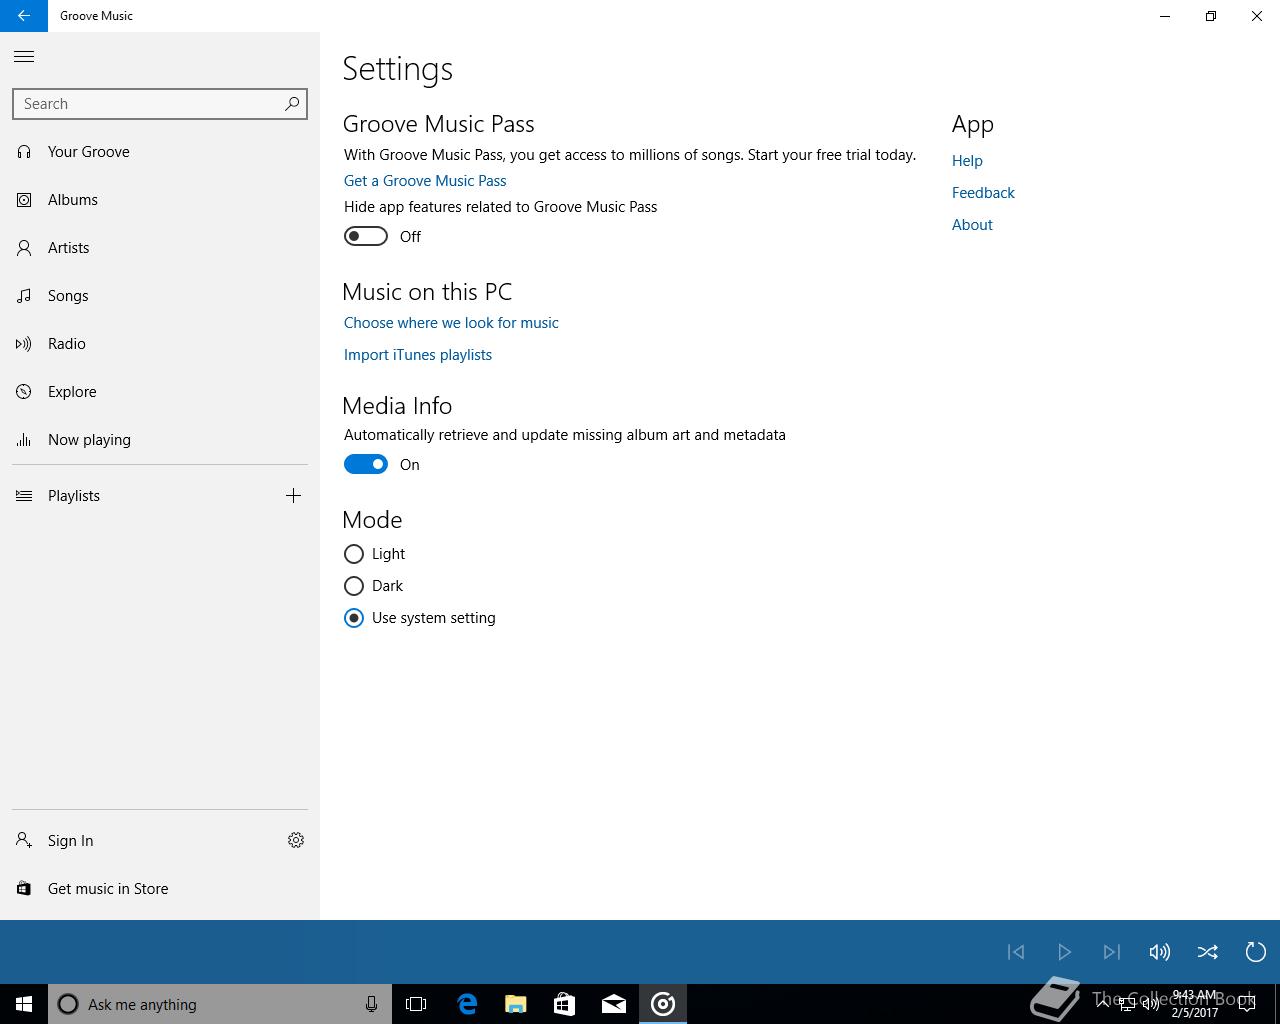Click the Cortana microphone icon
The image size is (1280, 1024).
click(x=371, y=1004)
